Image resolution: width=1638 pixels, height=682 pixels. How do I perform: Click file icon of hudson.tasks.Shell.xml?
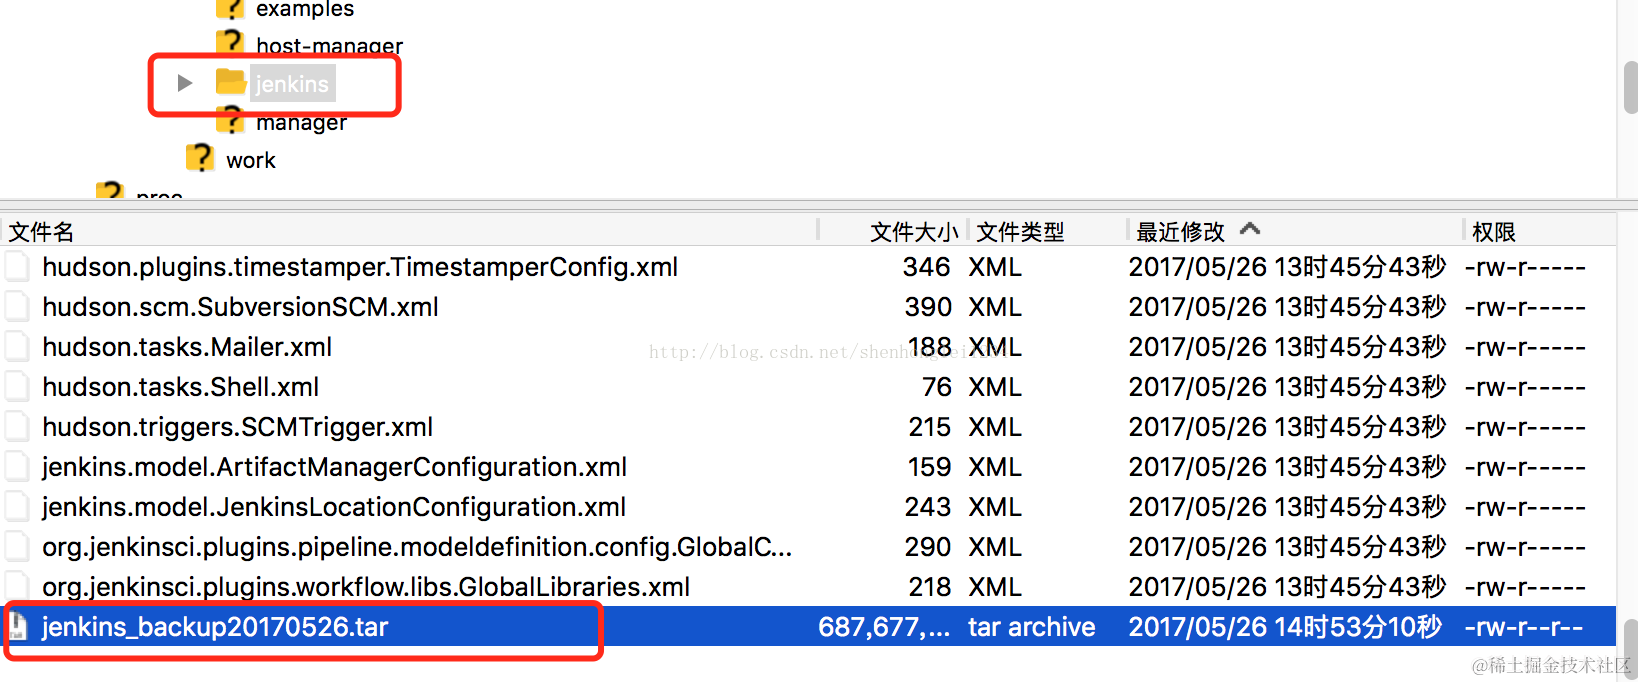click(x=17, y=386)
